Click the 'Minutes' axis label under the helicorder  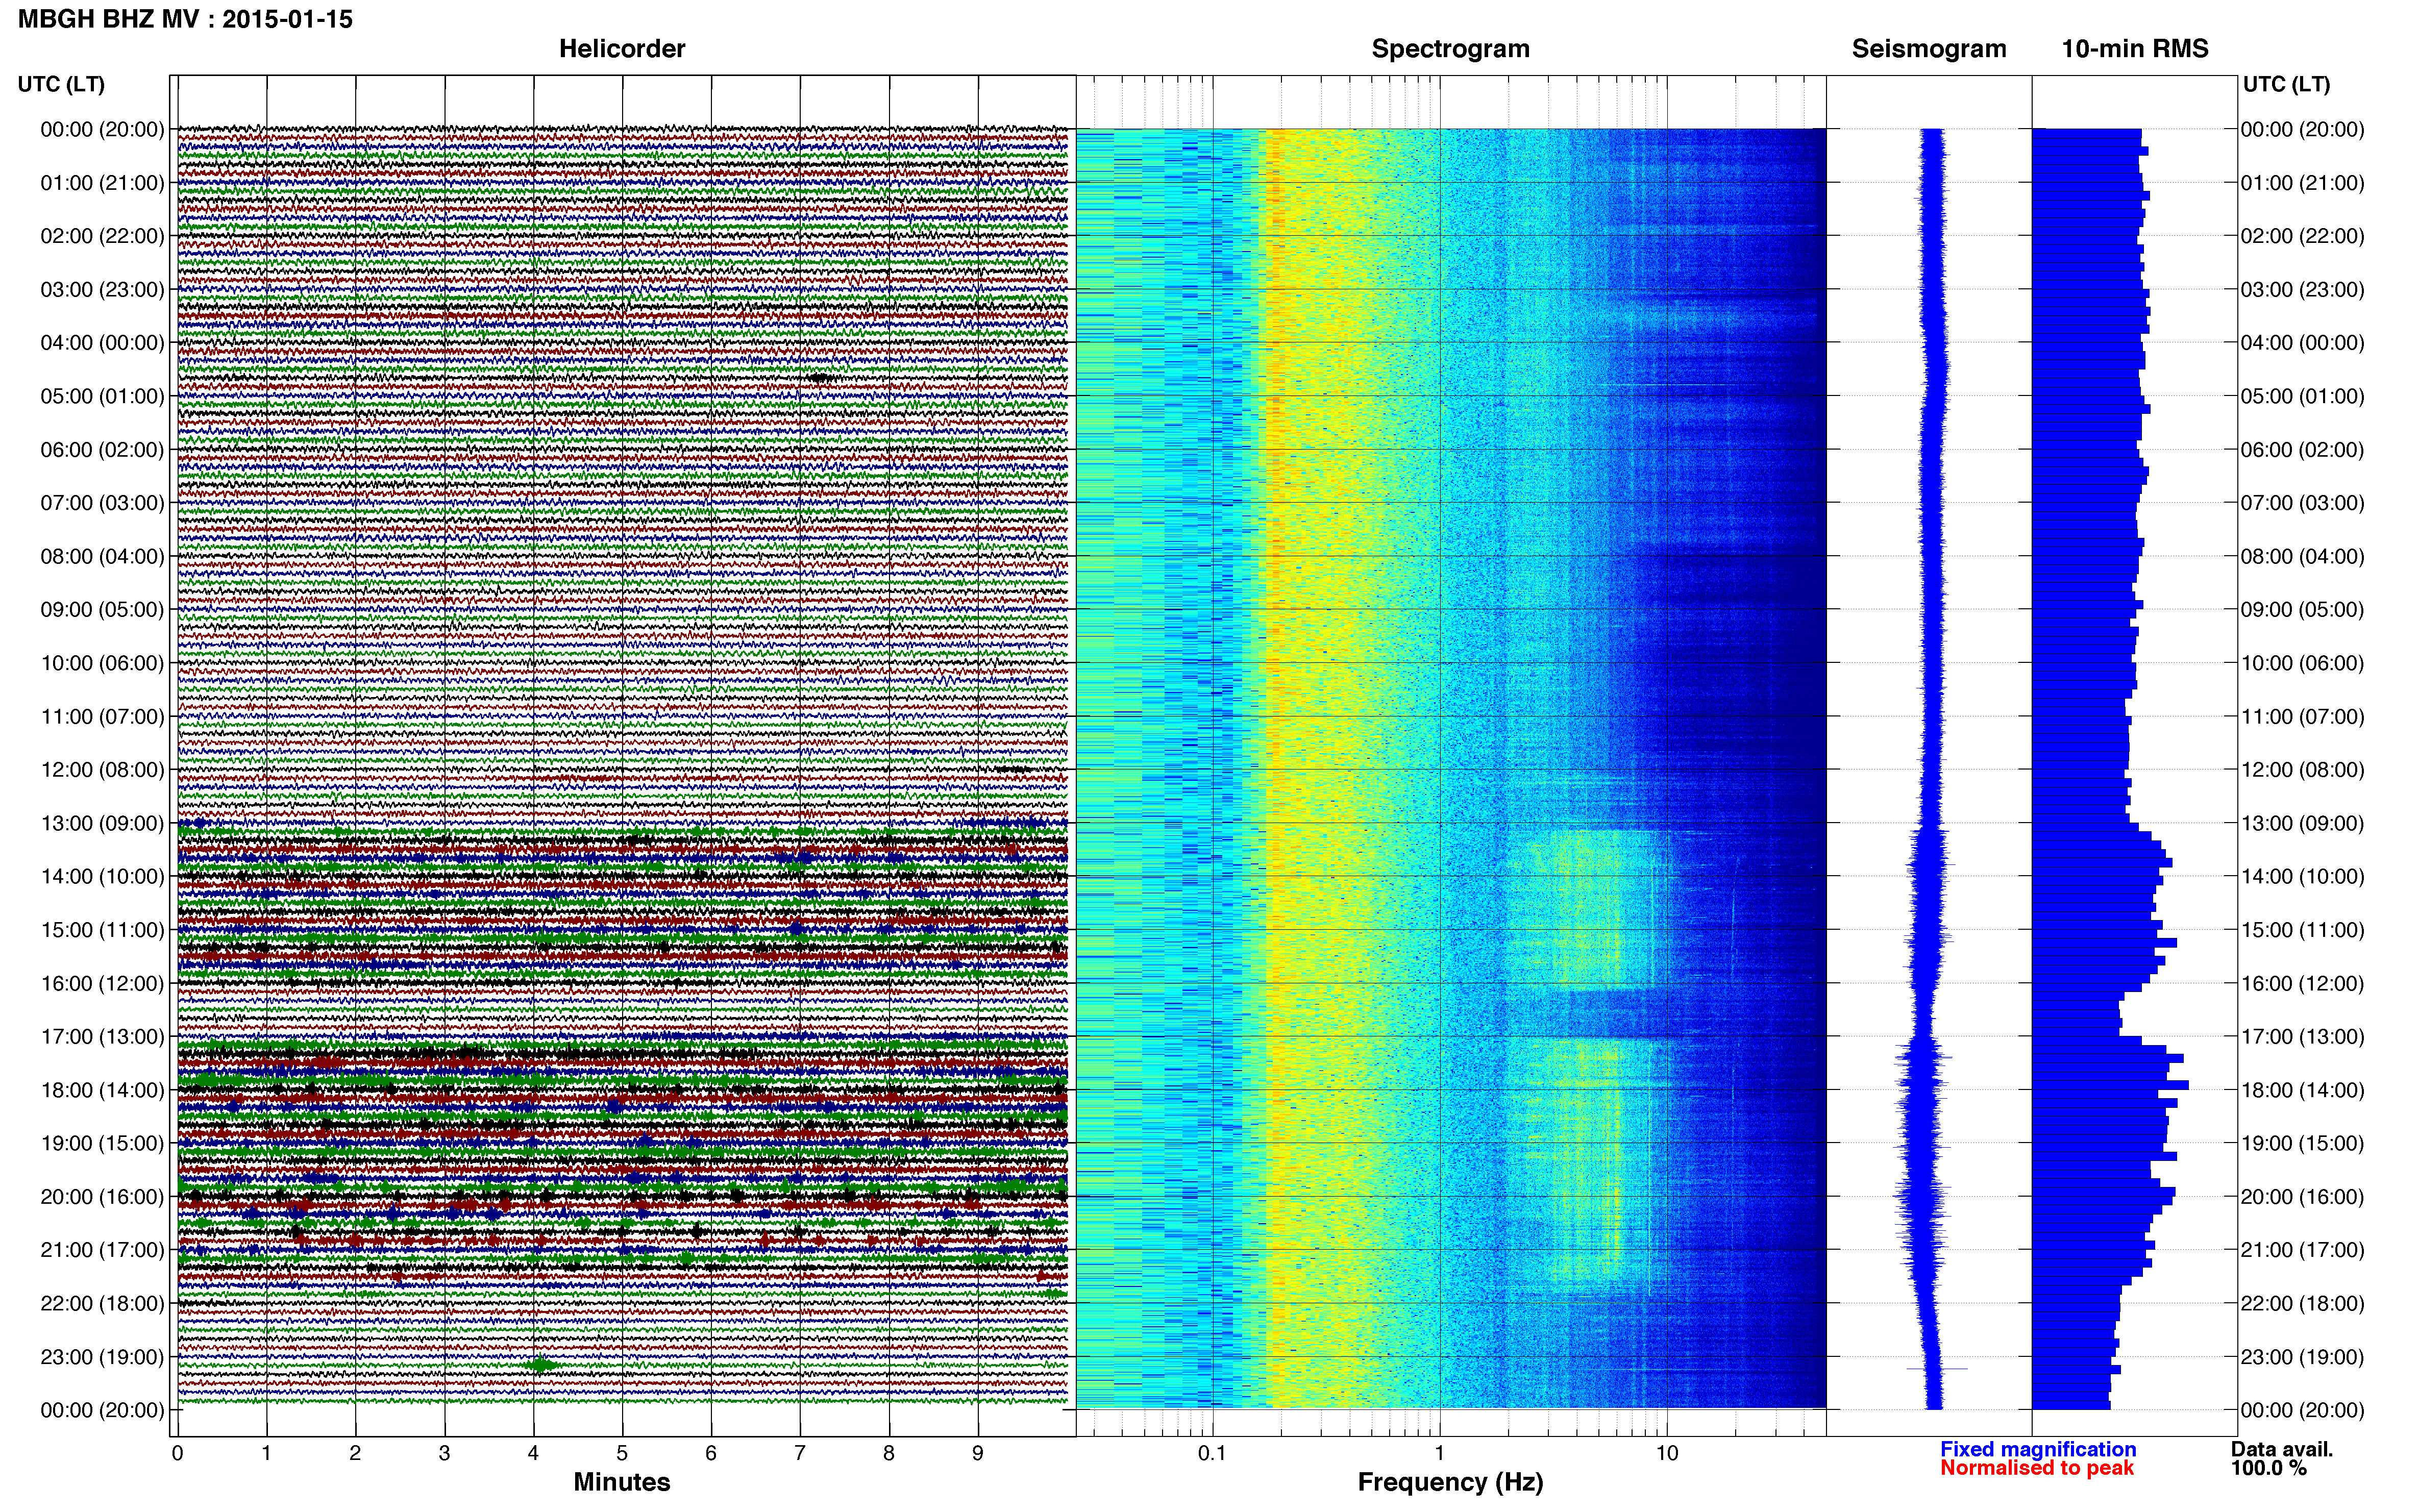tap(622, 1482)
